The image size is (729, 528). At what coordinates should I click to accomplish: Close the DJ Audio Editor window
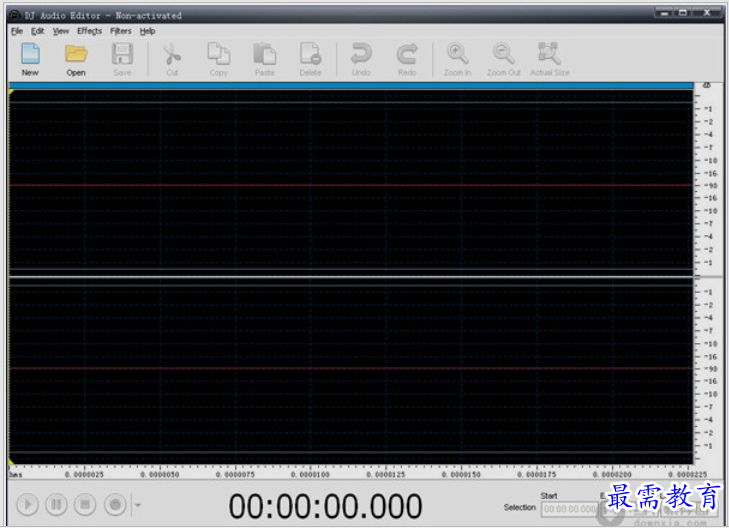[x=707, y=13]
